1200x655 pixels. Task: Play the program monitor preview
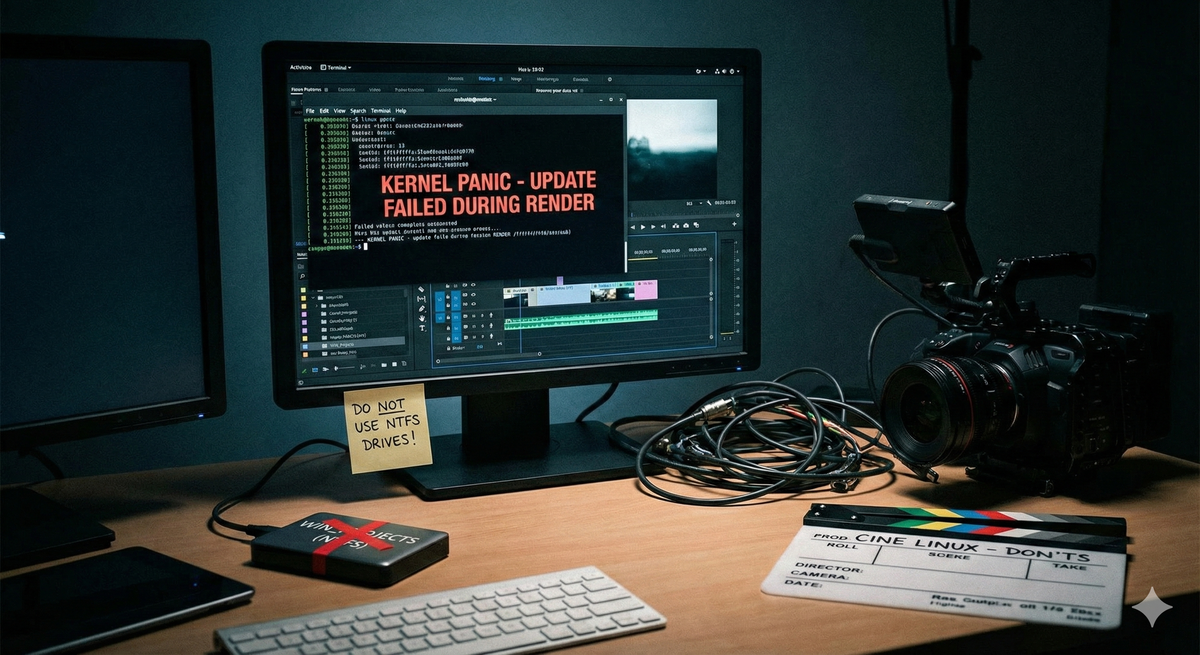point(643,227)
